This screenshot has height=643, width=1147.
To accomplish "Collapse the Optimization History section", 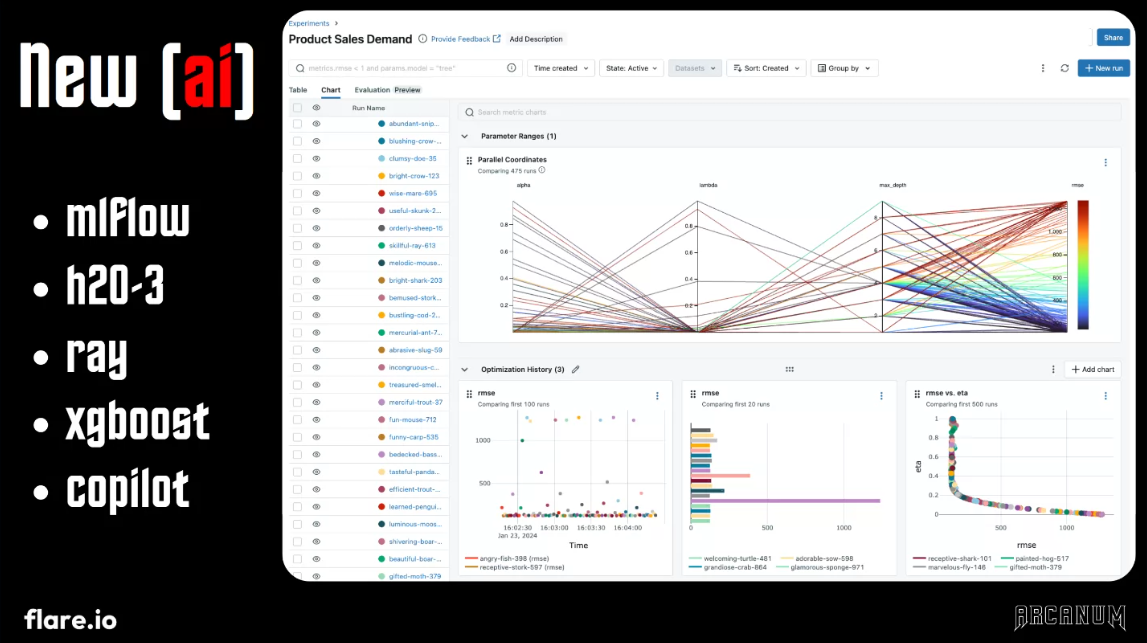I will 465,369.
